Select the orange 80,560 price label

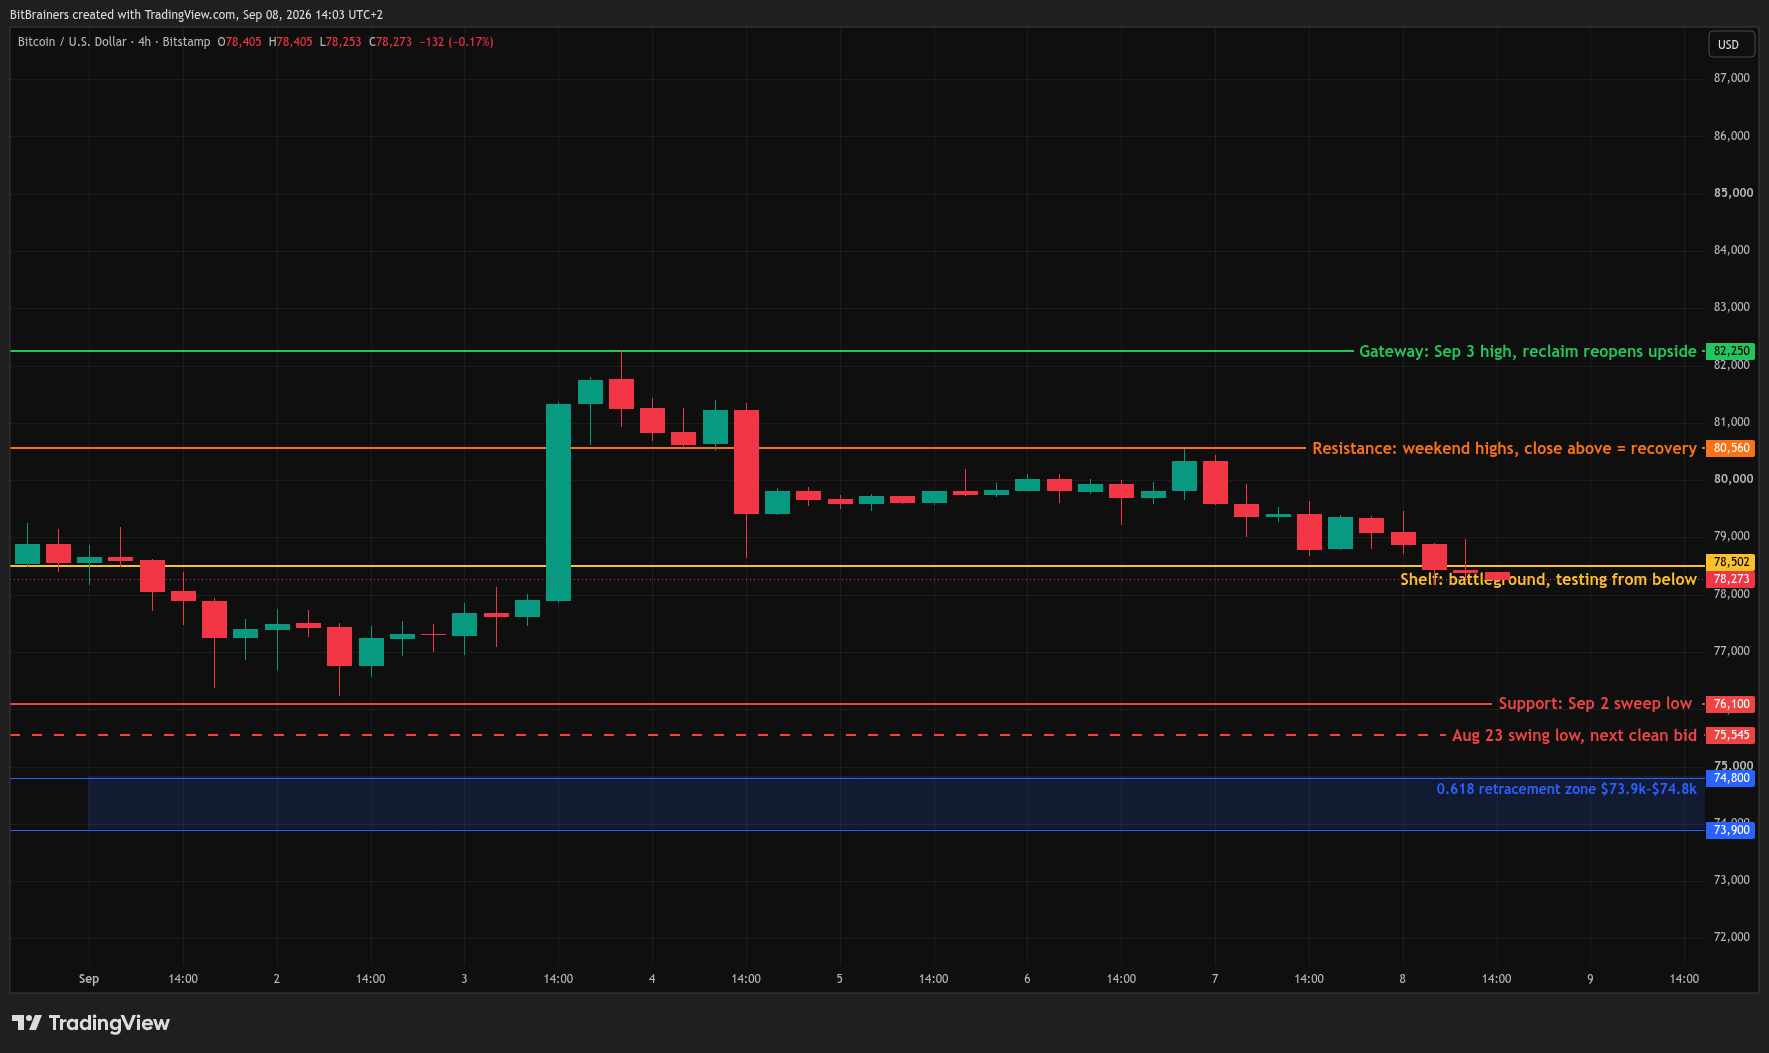pyautogui.click(x=1731, y=448)
